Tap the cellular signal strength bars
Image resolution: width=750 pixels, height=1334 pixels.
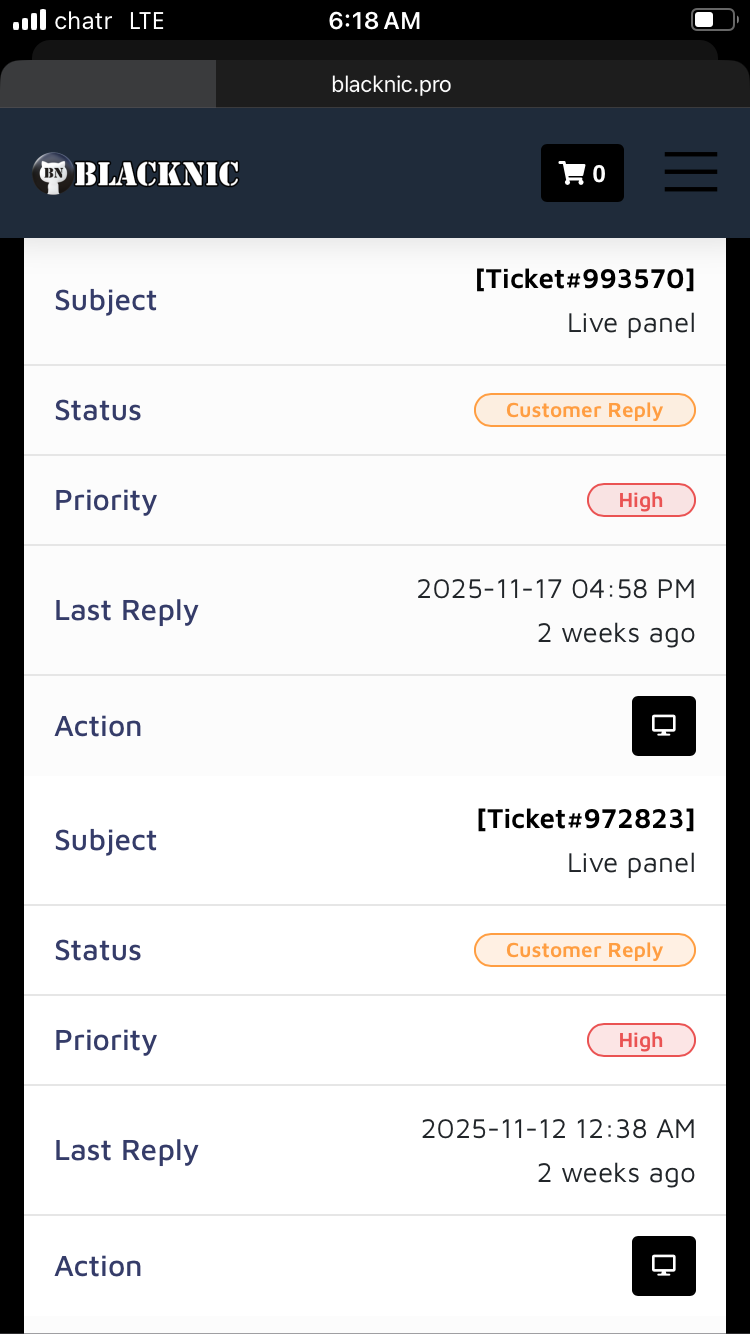click(30, 20)
